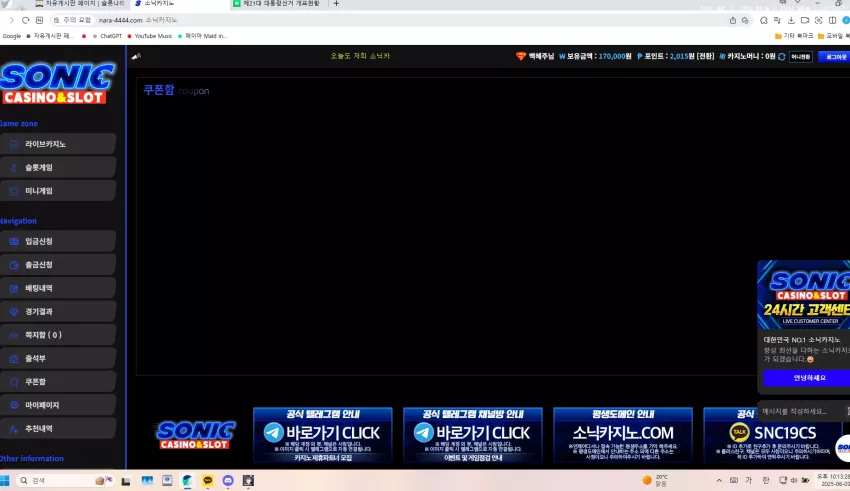Viewport: 850px width, 491px height.
Task: Open the YouTube Music bookmark
Action: [150, 36]
